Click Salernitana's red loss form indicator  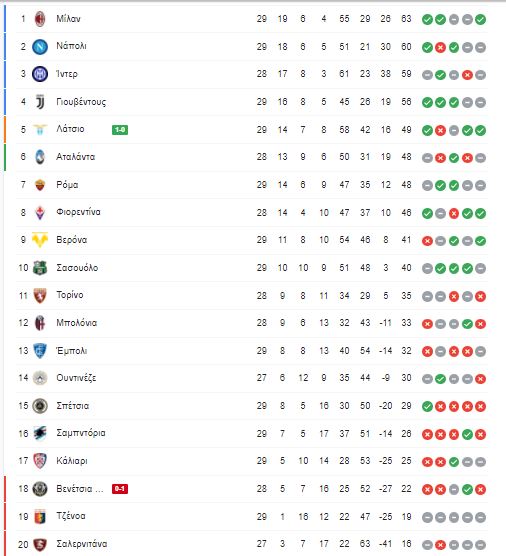click(440, 545)
